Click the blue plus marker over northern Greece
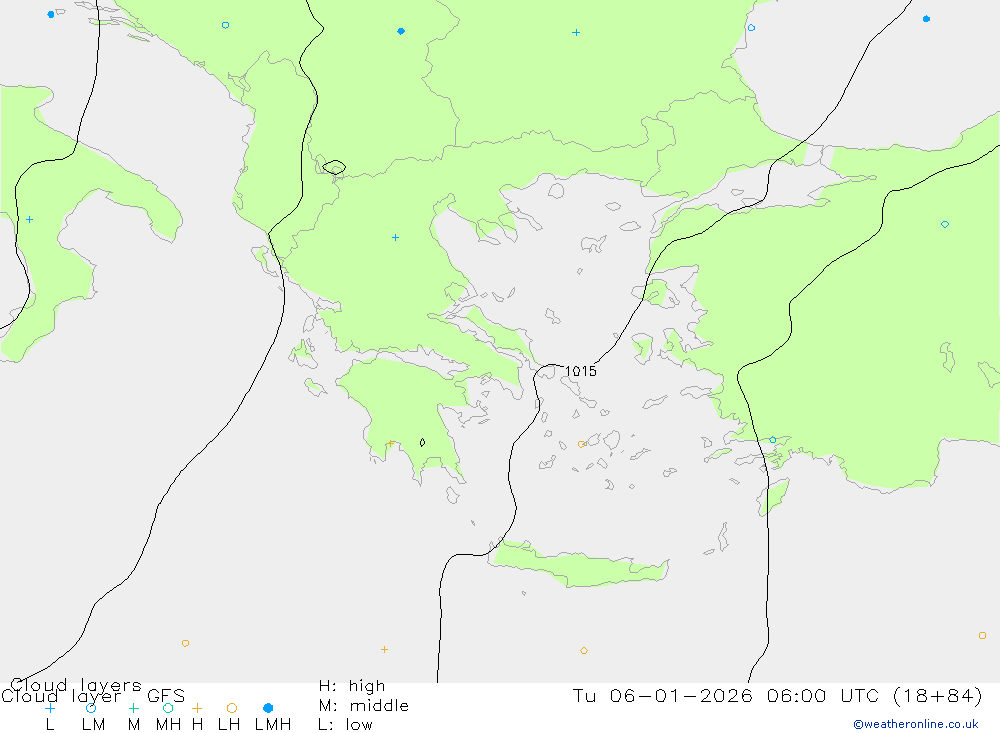Viewport: 1000px width, 733px height. click(x=395, y=237)
